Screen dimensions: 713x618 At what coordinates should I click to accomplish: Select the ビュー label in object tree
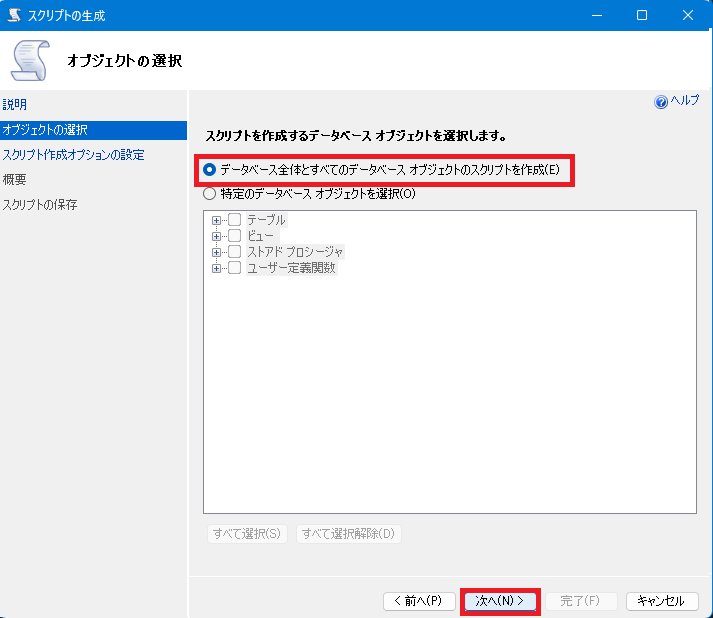(261, 236)
